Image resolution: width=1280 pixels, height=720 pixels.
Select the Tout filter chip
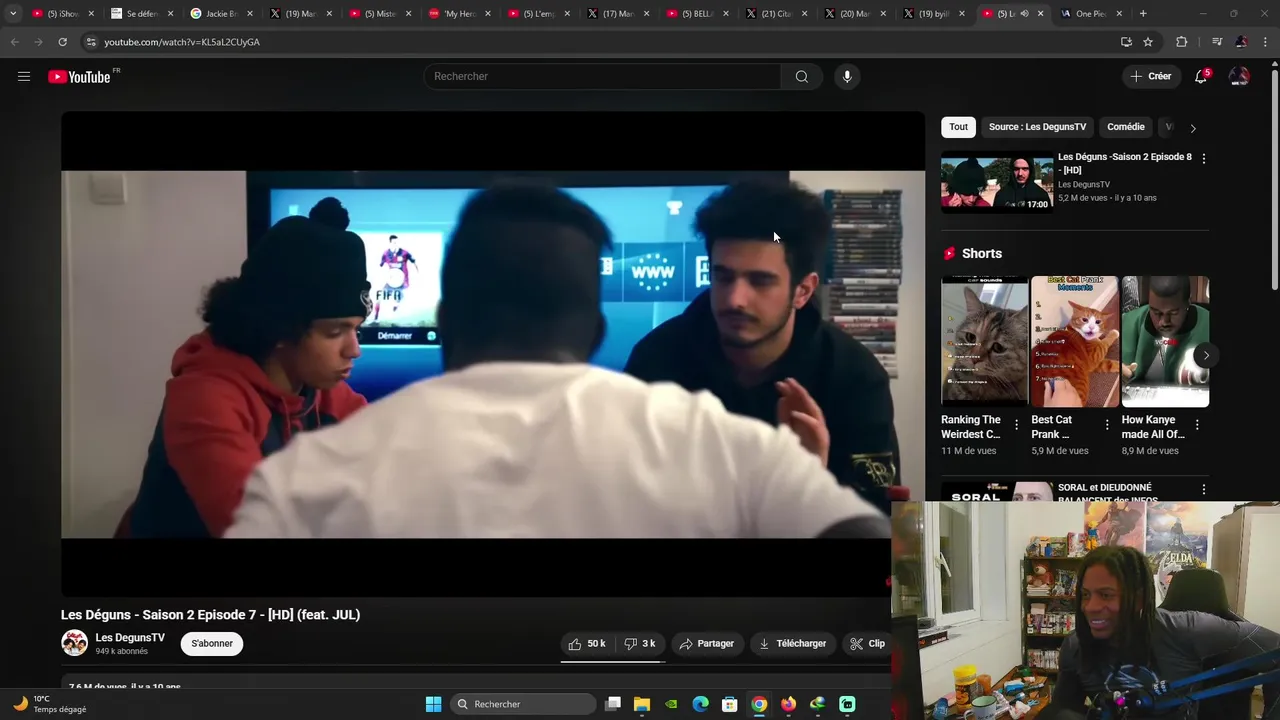tap(958, 127)
